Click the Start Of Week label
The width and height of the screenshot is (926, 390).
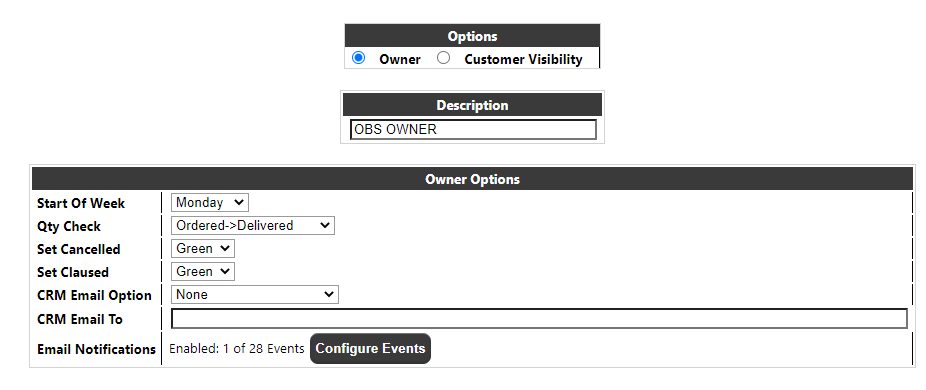[x=81, y=203]
